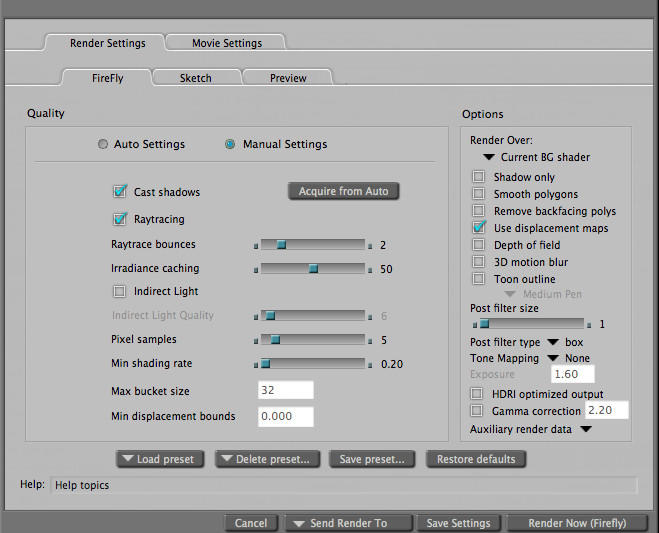
Task: Click the Acquire from Auto button
Action: 343,191
